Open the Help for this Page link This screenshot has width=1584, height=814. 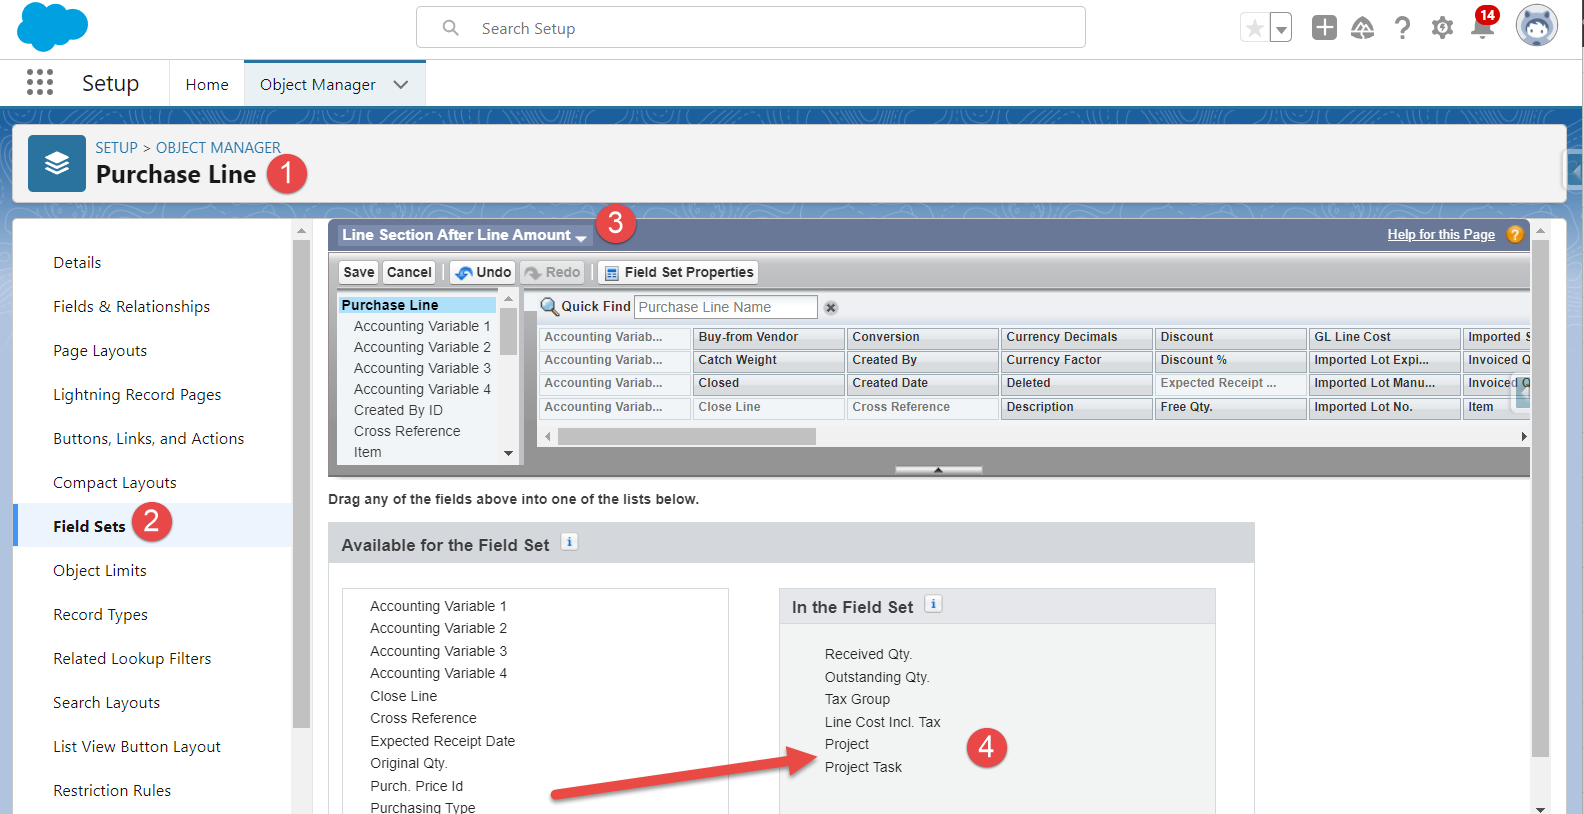coord(1441,235)
